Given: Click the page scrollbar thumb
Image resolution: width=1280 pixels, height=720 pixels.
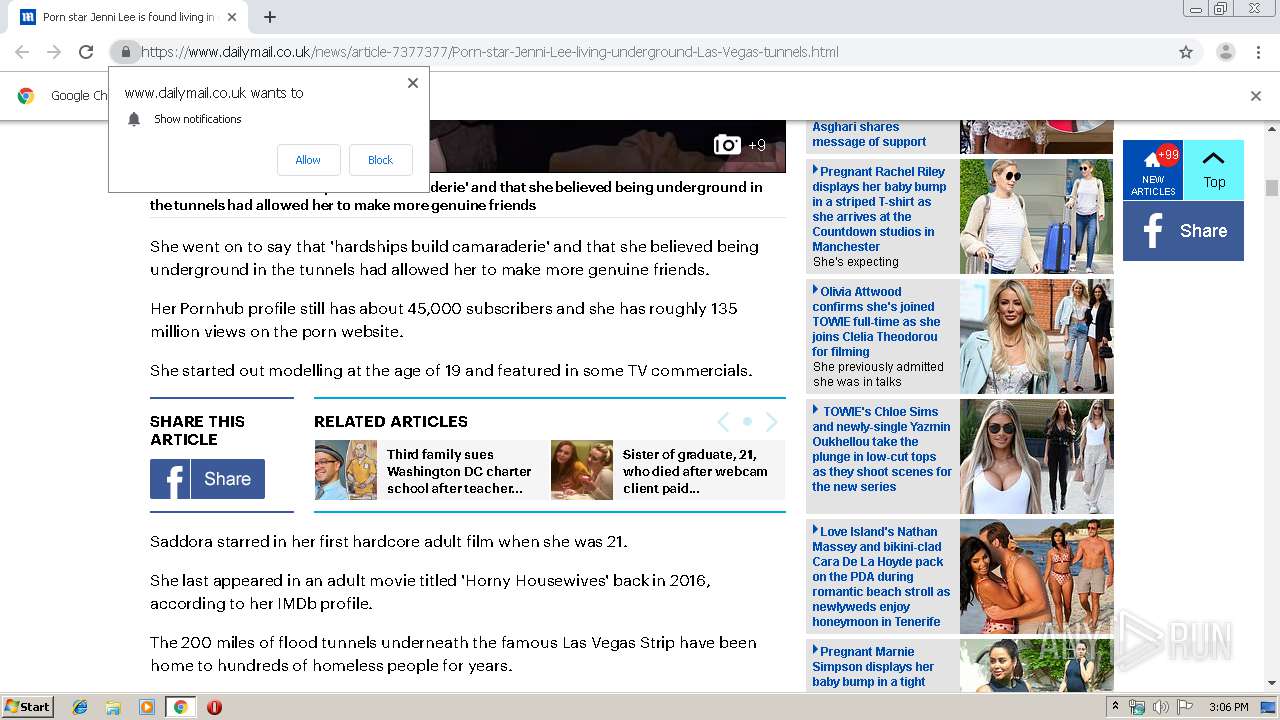Looking at the screenshot, I should pos(1272,188).
